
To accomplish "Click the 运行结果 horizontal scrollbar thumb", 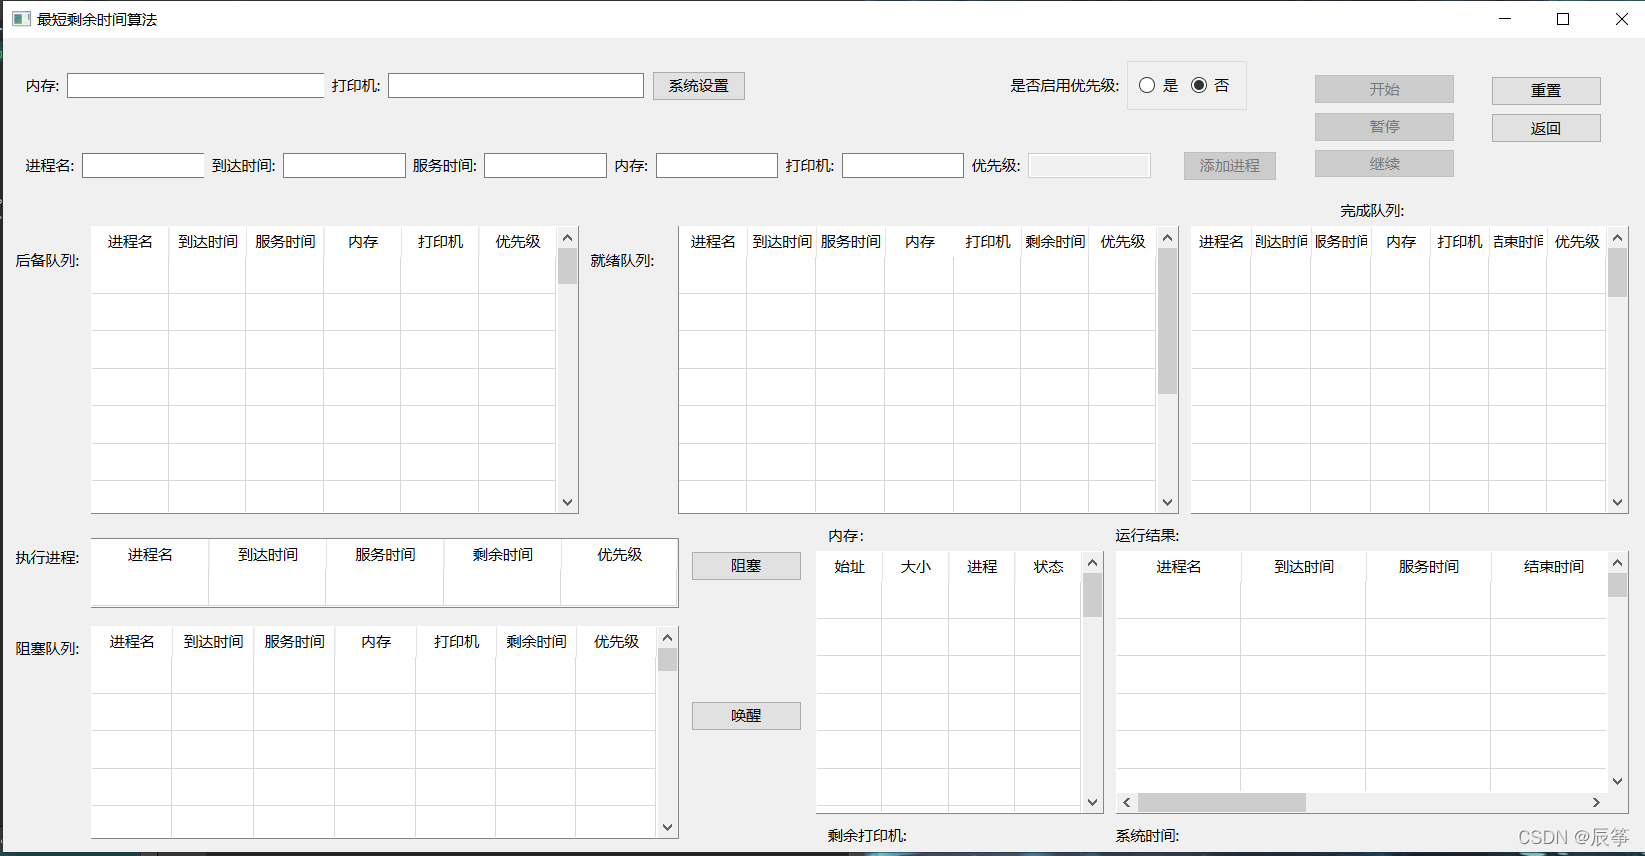I will 1222,803.
